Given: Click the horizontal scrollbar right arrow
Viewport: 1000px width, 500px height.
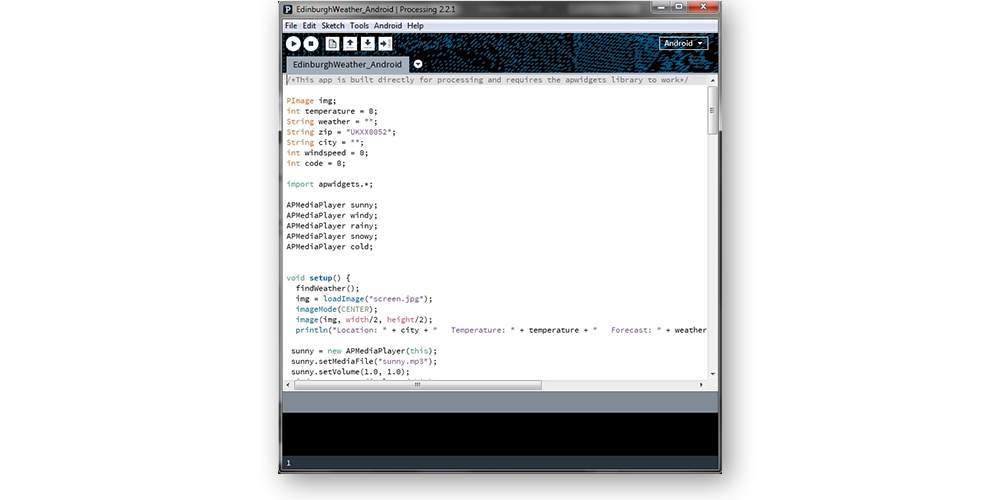Looking at the screenshot, I should coord(702,385).
